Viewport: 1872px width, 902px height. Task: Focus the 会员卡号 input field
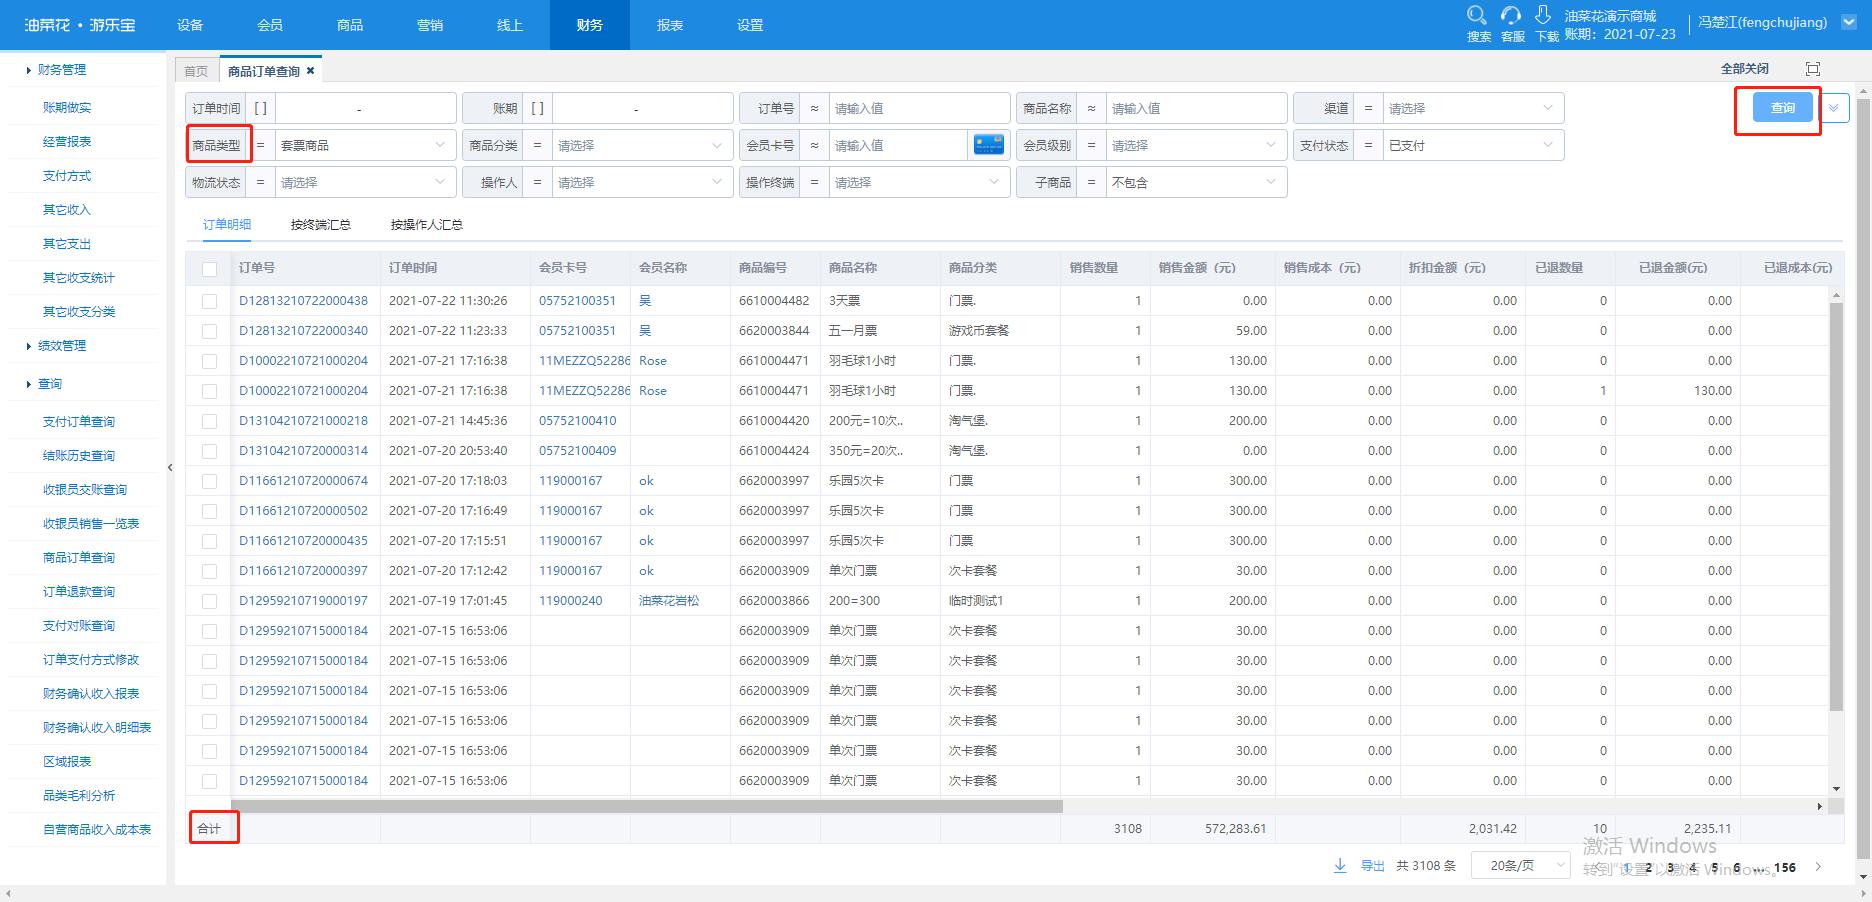898,145
